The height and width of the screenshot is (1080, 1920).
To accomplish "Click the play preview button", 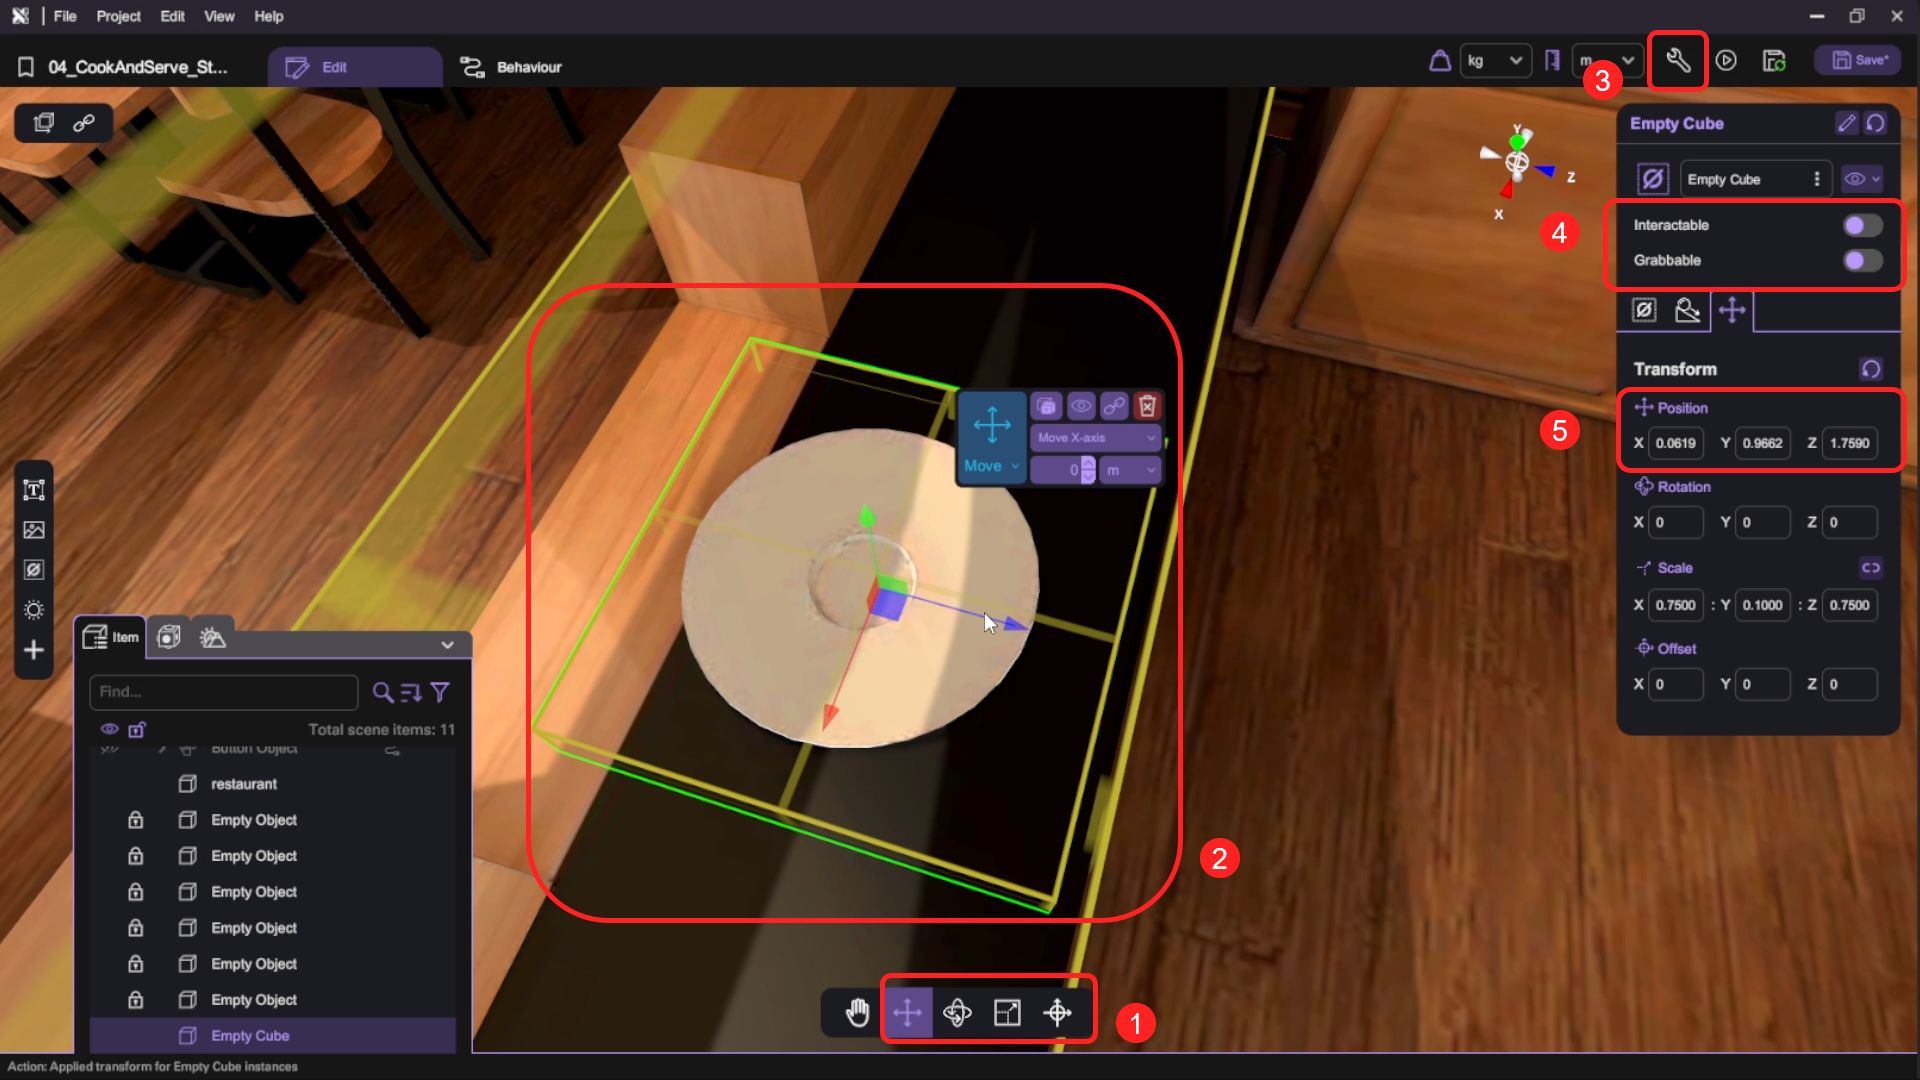I will pyautogui.click(x=1726, y=61).
